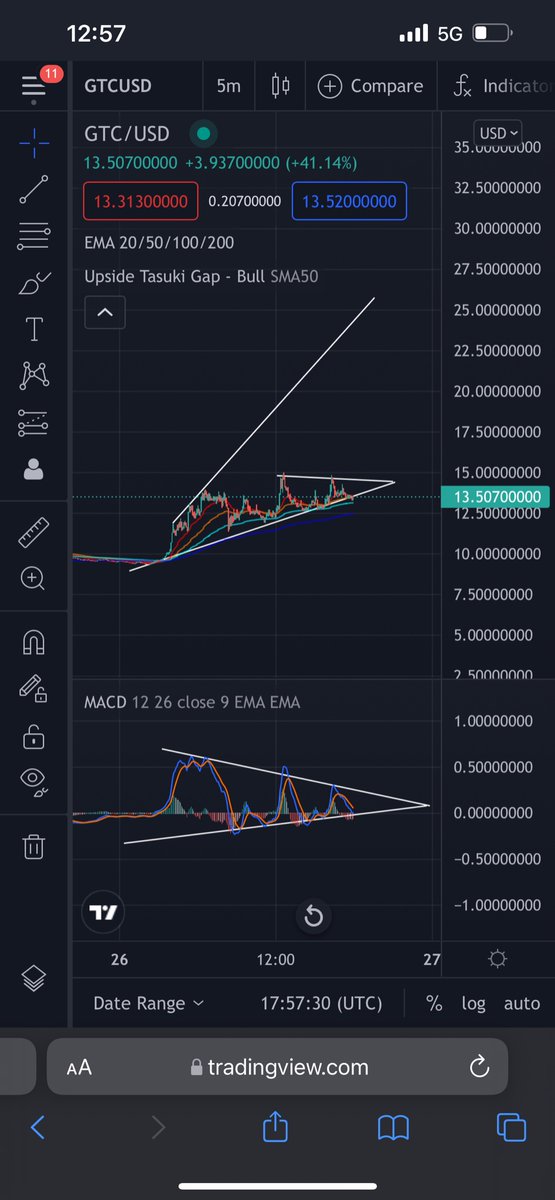This screenshot has height=1200, width=555.
Task: Click the blue buy price 13.52000000
Action: pos(350,201)
